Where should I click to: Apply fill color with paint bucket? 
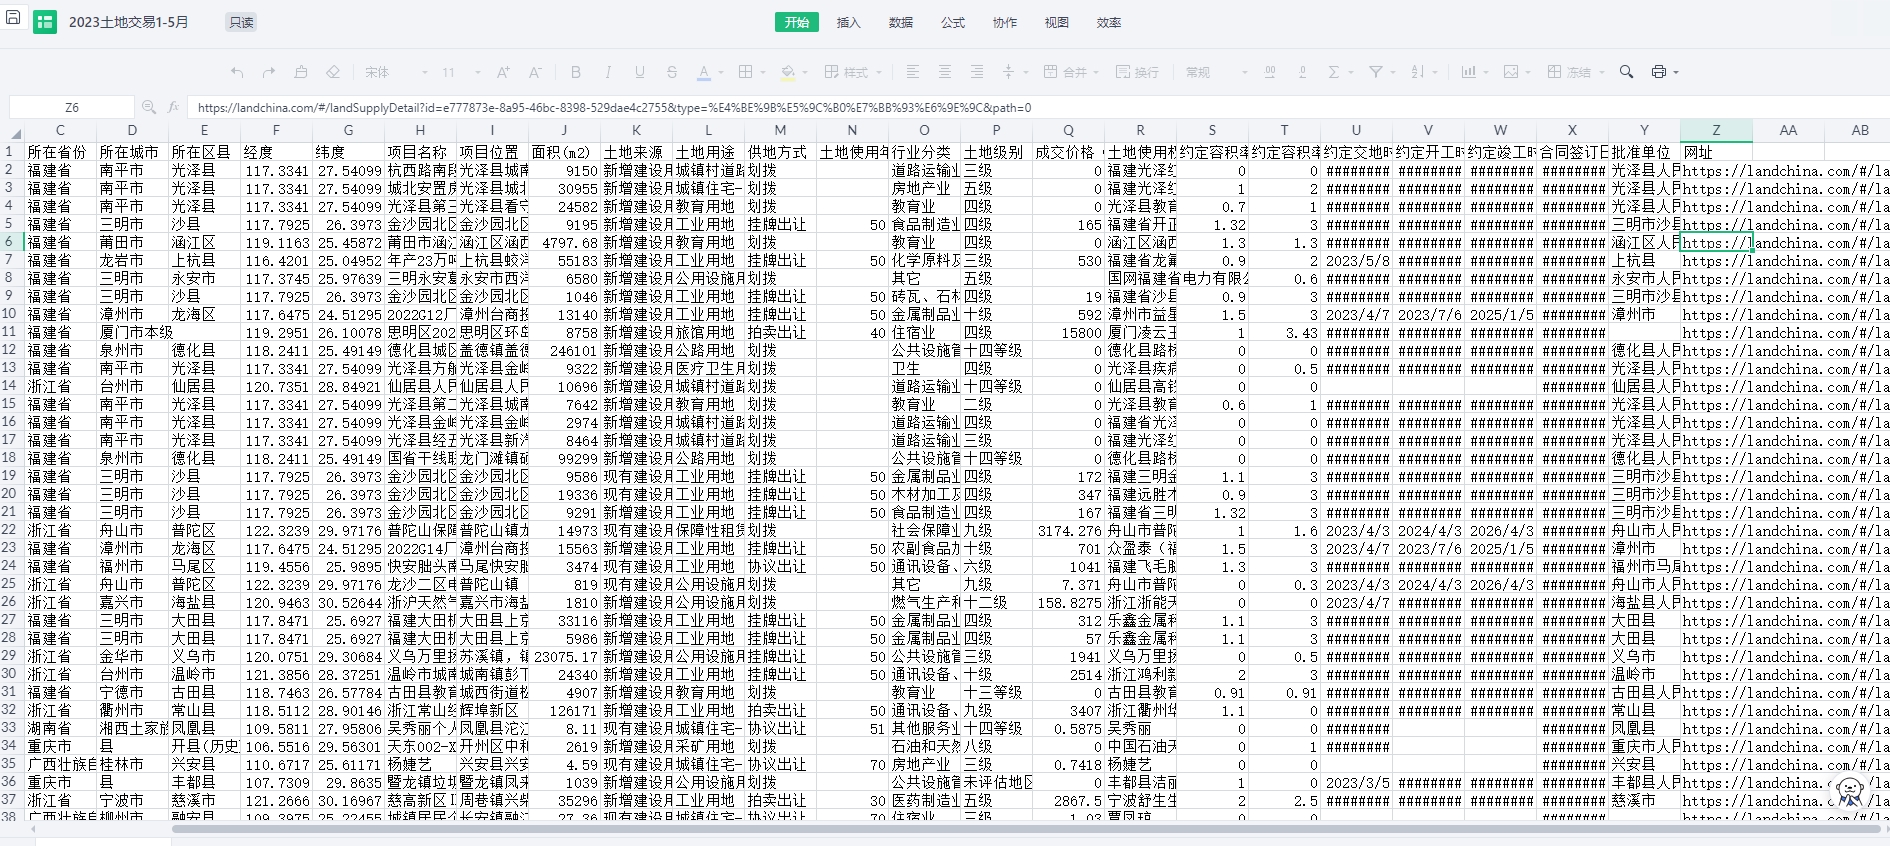[787, 72]
